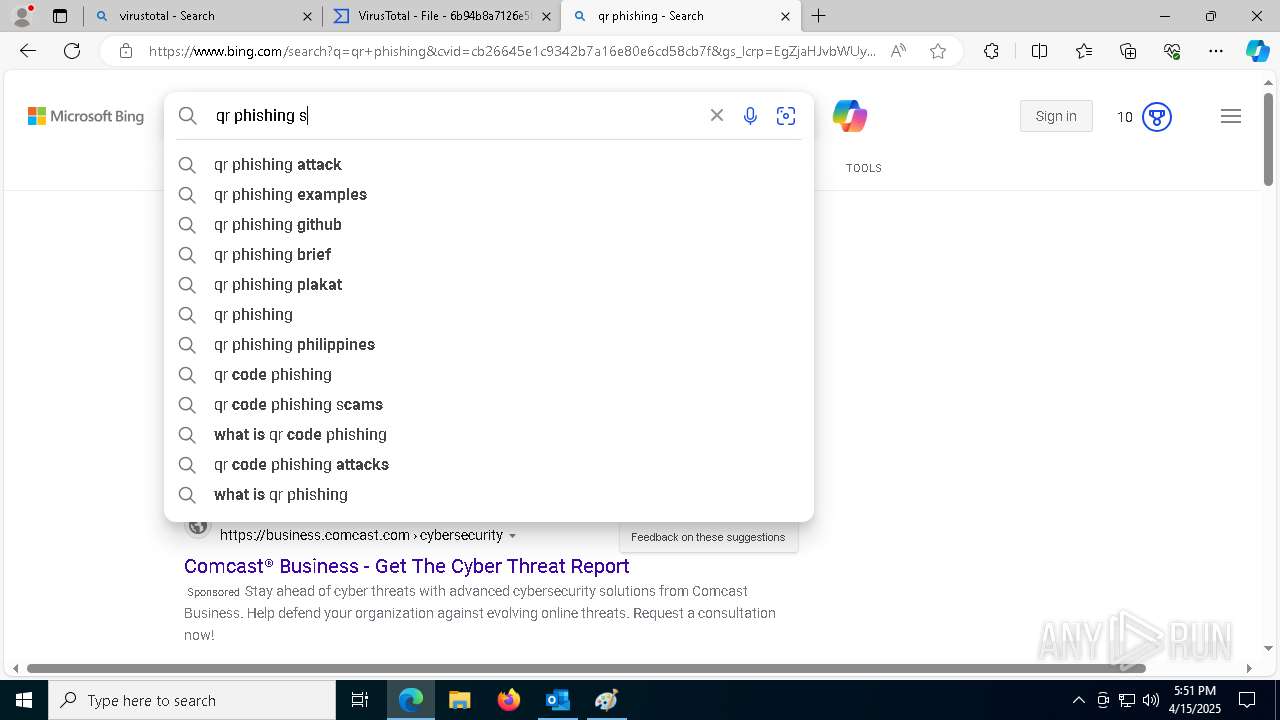
Task: Run search with the magnifier icon
Action: (x=187, y=116)
